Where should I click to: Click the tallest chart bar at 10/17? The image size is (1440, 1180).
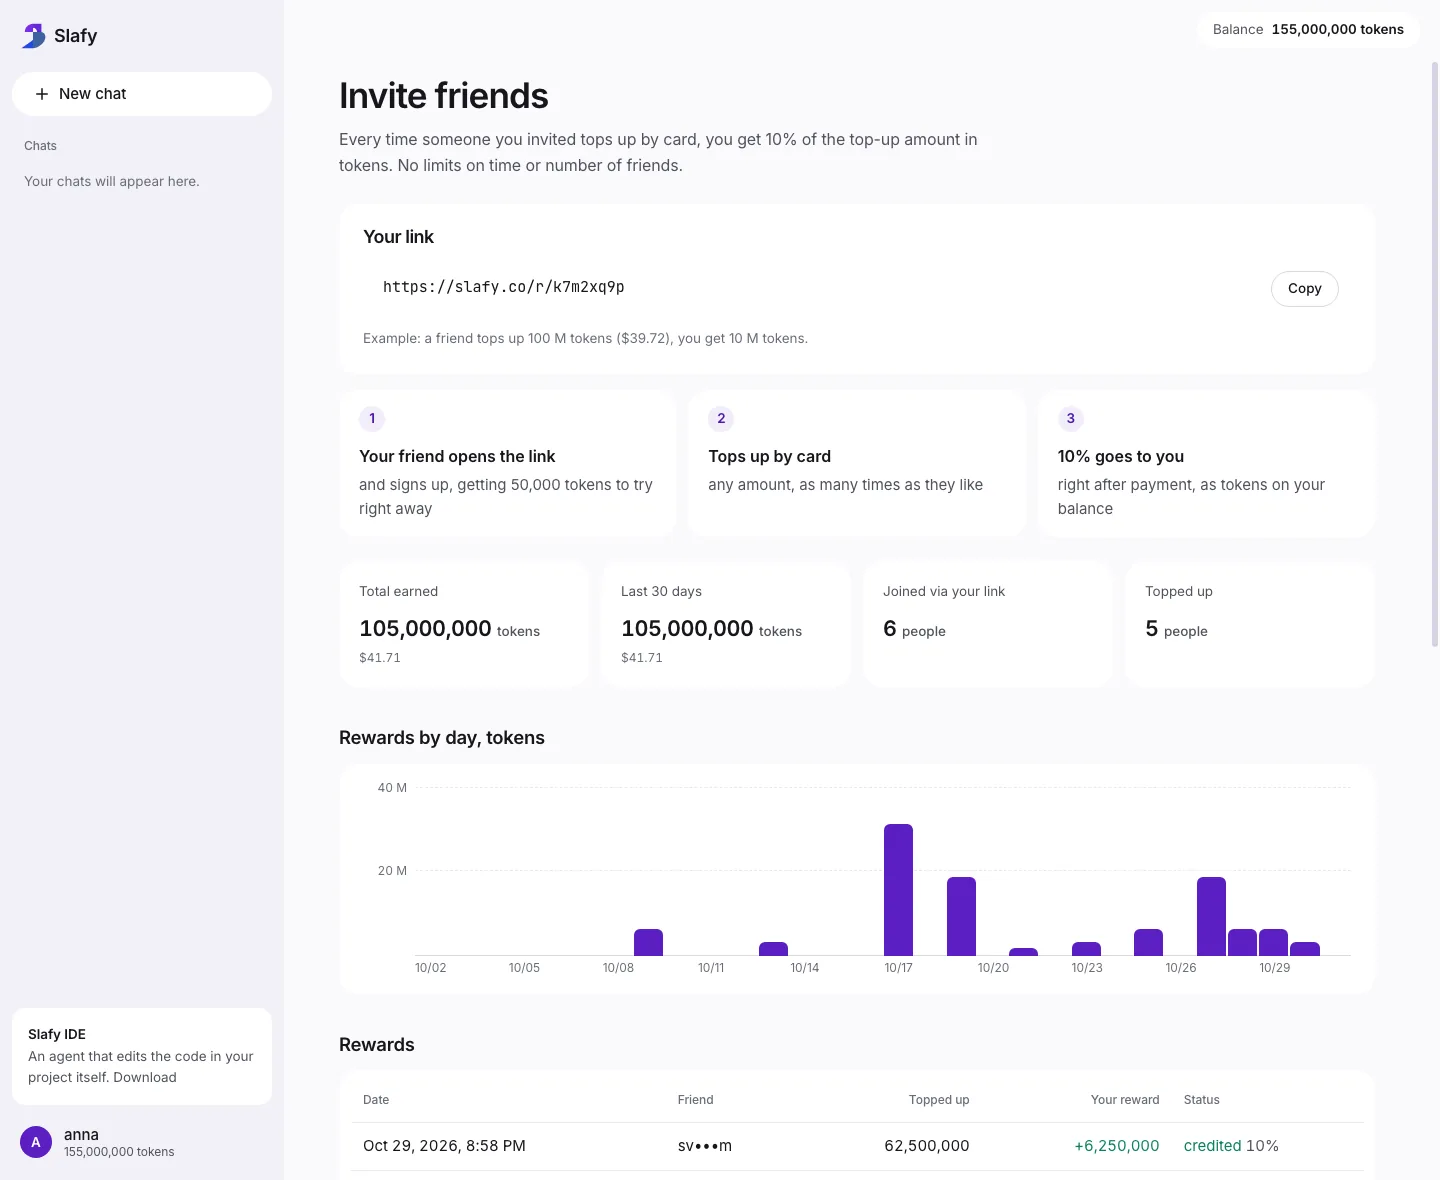(898, 889)
